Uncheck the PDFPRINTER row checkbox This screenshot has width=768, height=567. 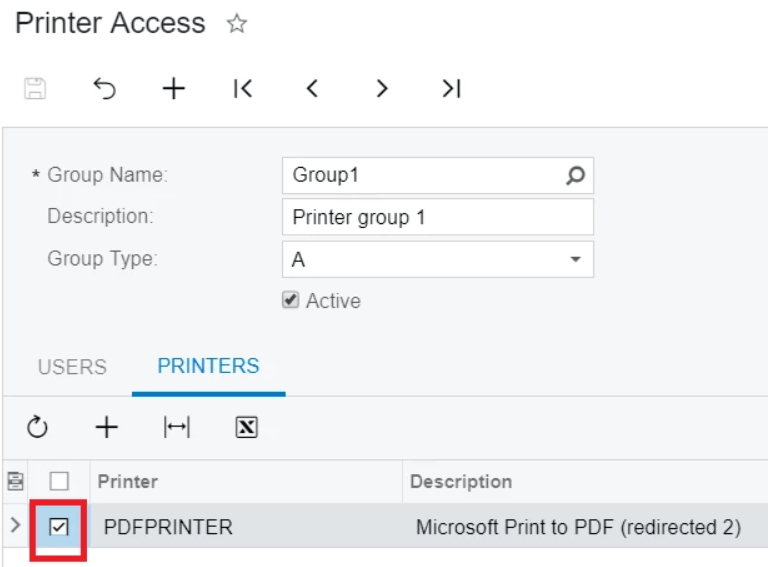coord(59,527)
